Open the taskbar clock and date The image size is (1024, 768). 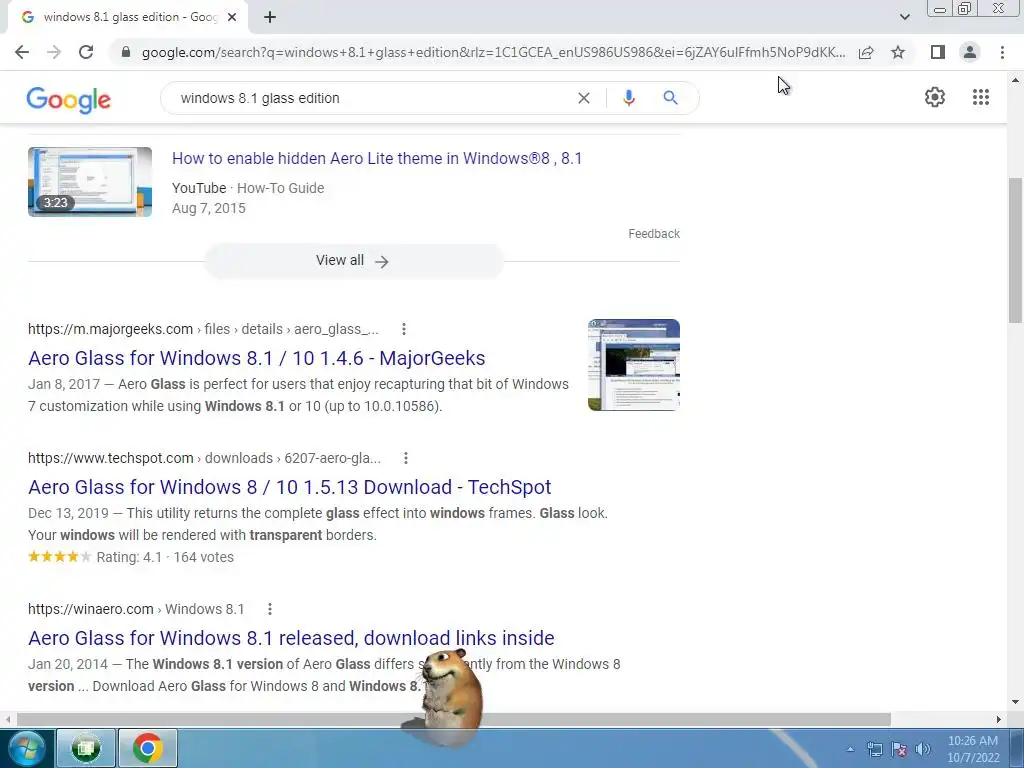coord(973,749)
